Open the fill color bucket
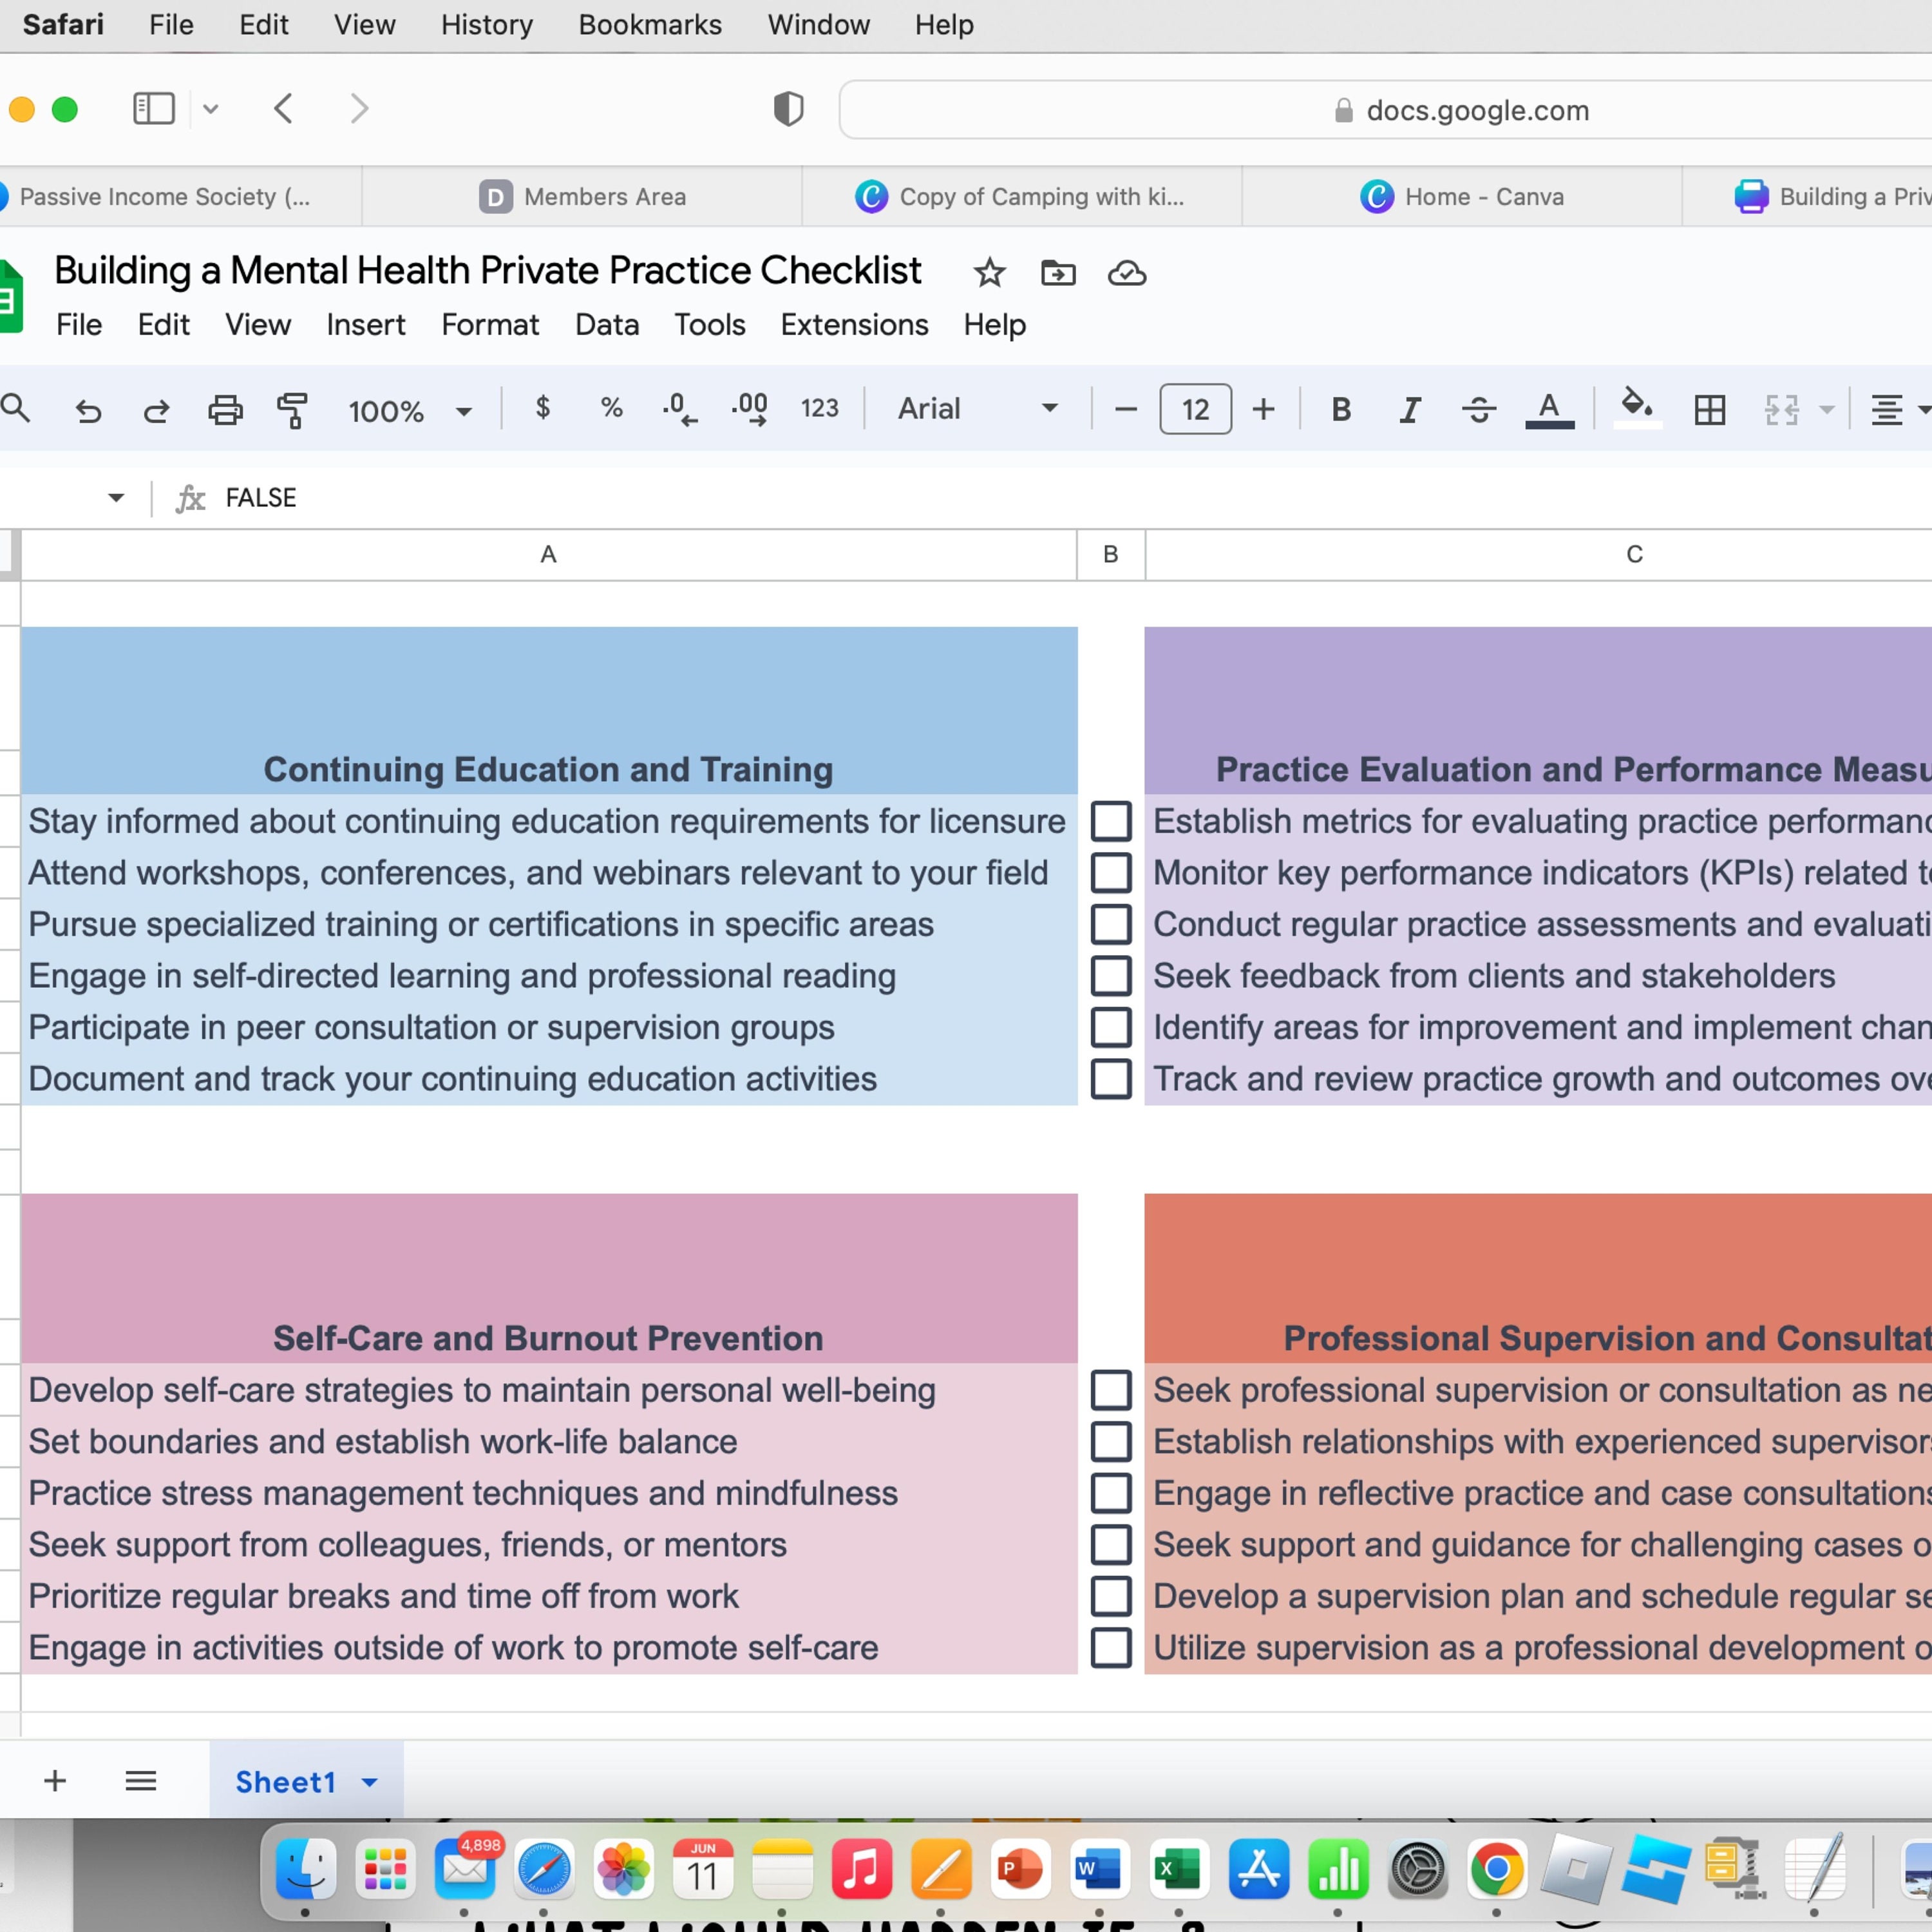The height and width of the screenshot is (1932, 1932). point(1637,407)
